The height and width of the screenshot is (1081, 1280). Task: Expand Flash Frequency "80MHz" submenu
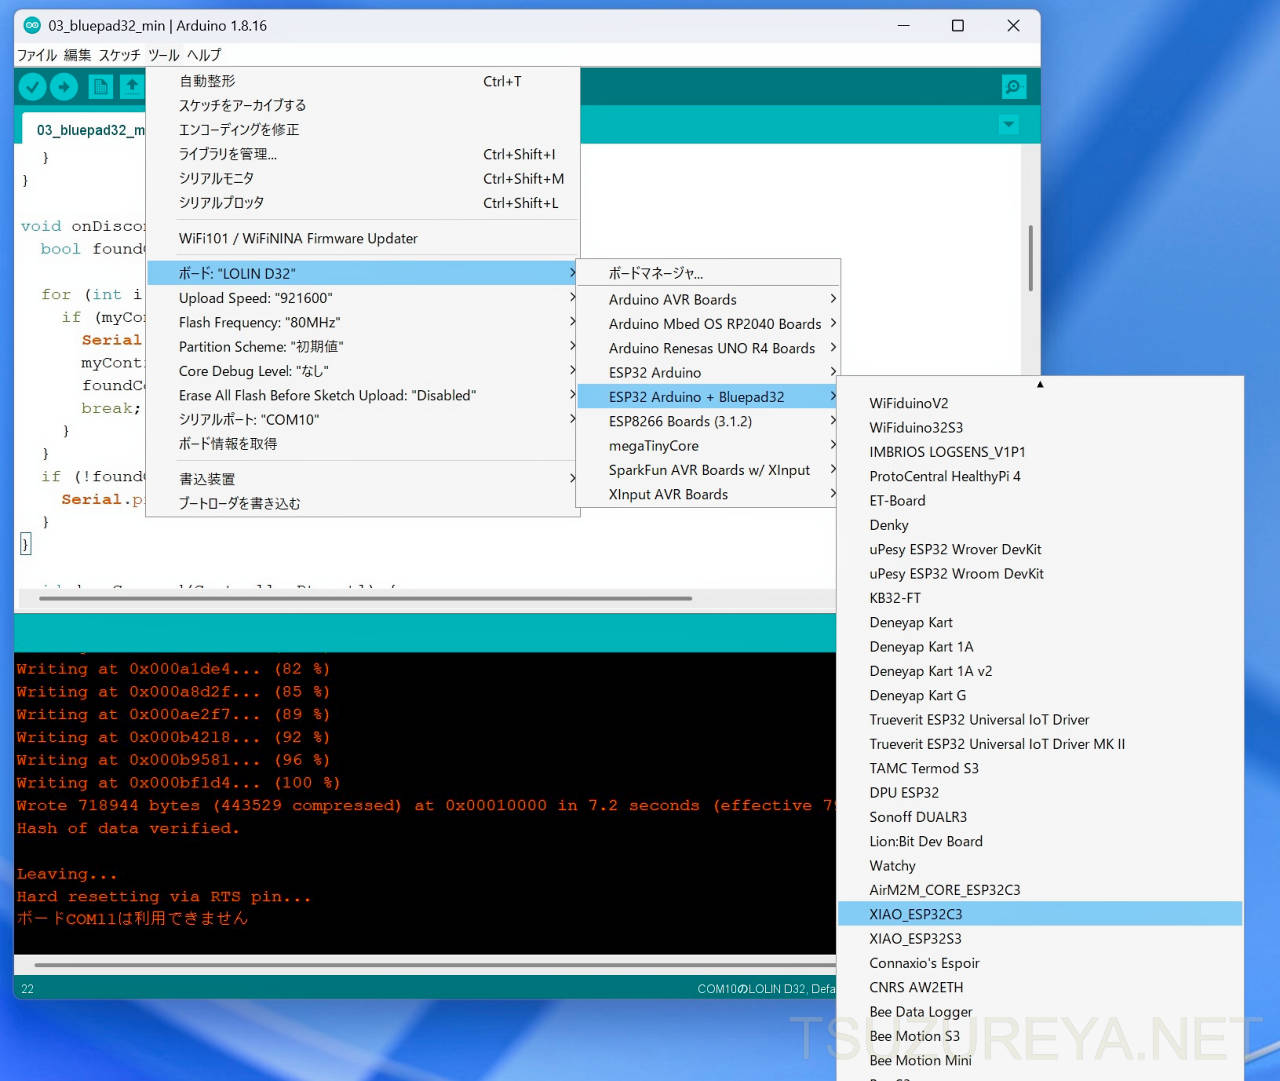pyautogui.click(x=363, y=322)
